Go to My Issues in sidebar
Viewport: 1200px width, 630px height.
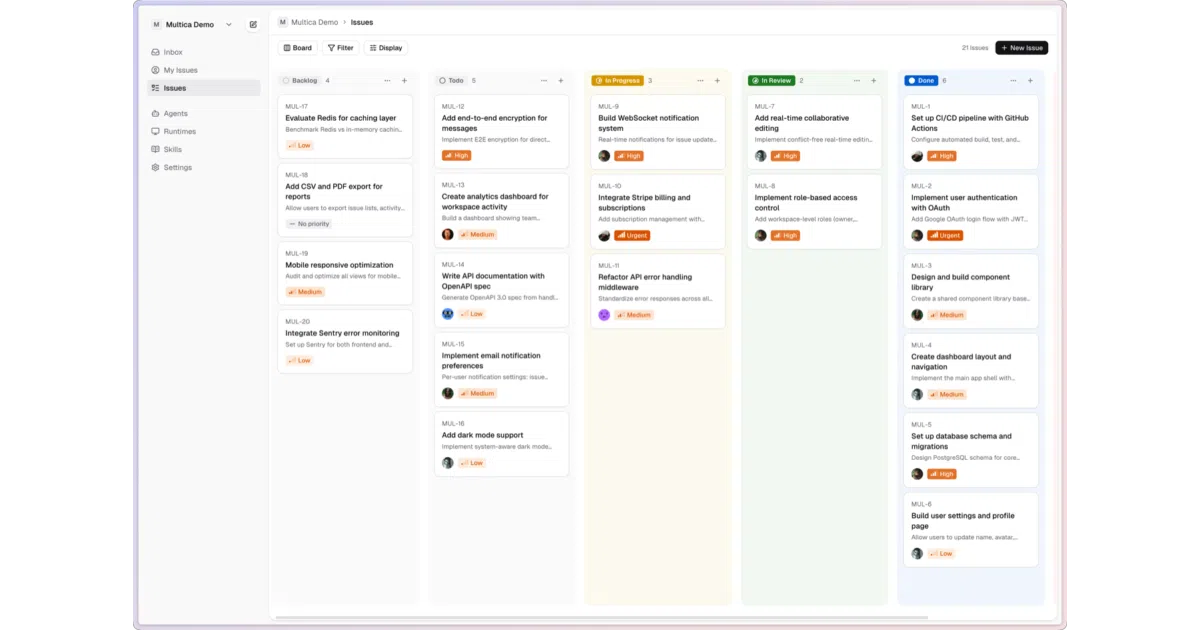(x=204, y=70)
